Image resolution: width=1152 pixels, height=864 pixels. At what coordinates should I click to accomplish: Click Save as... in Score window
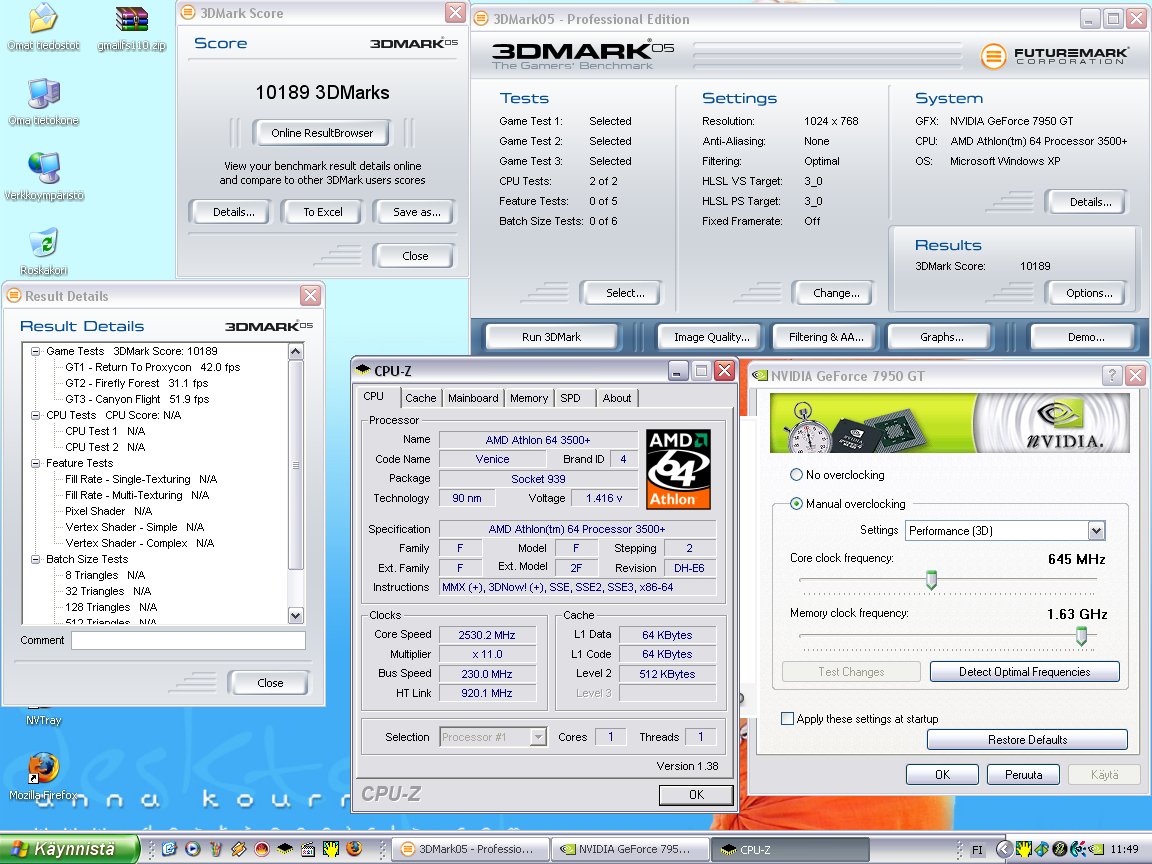click(416, 212)
